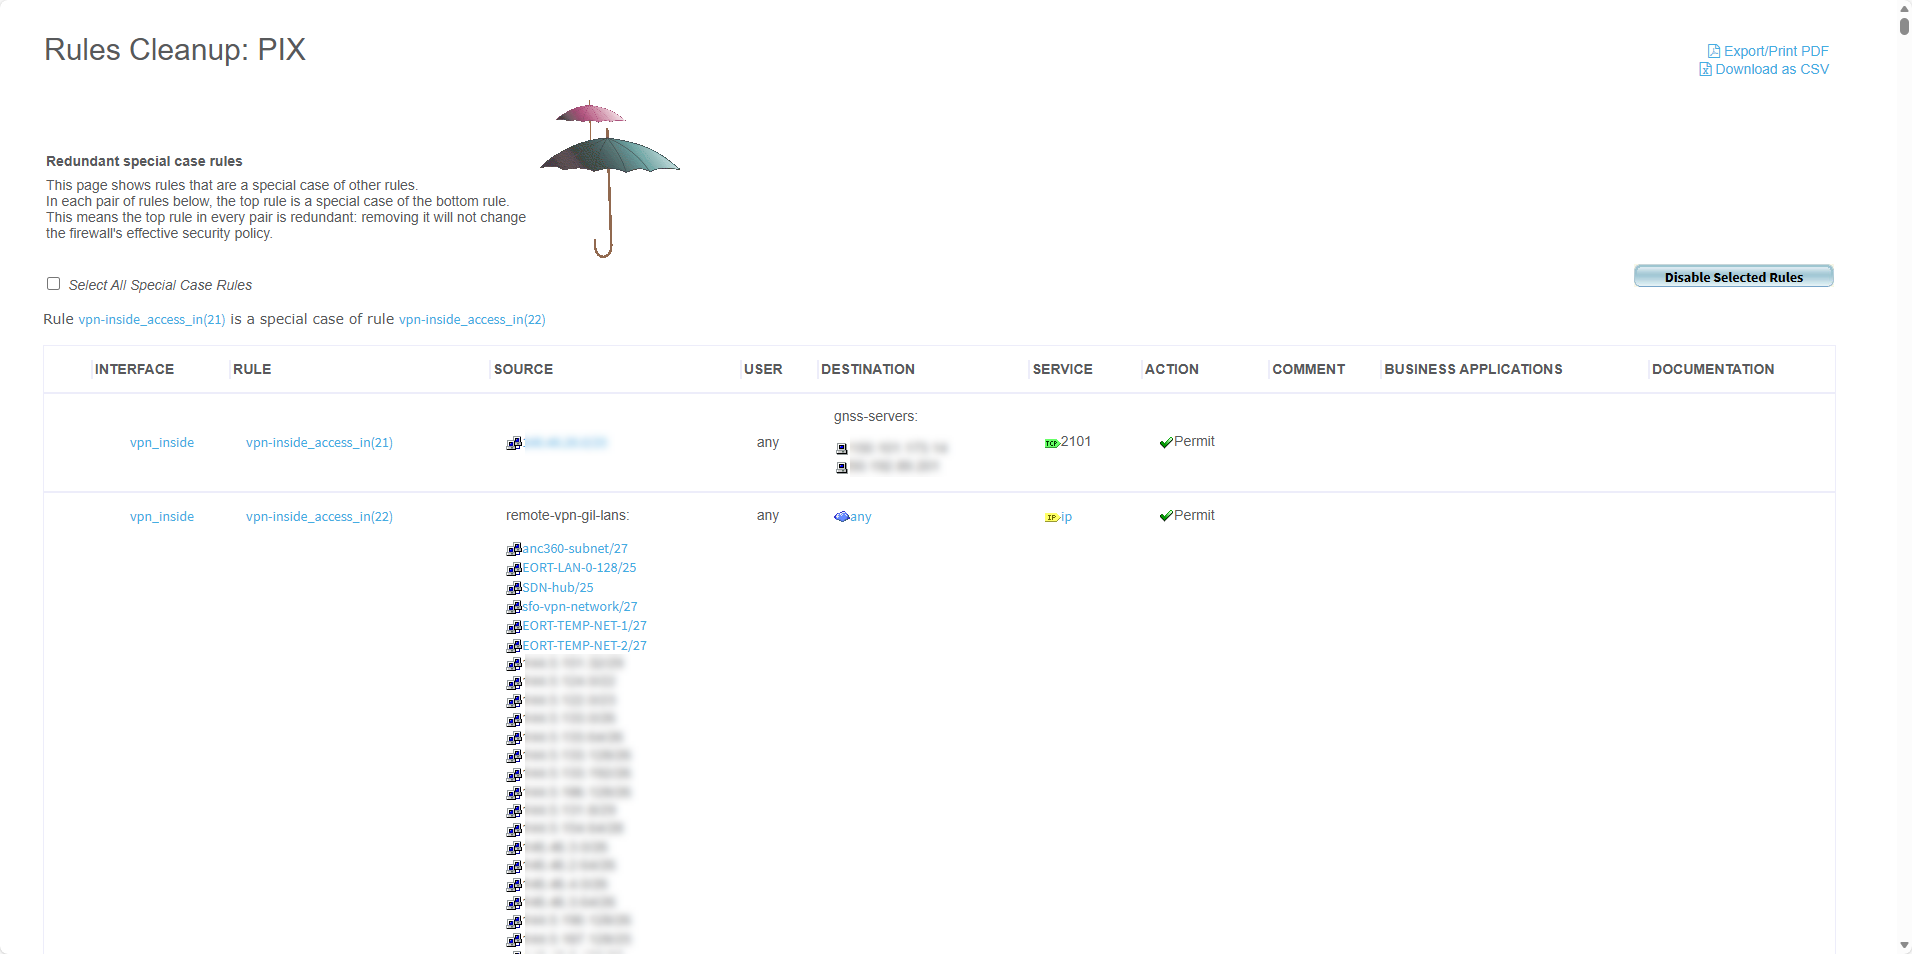Click the blue 'any' destination icon

[x=841, y=517]
